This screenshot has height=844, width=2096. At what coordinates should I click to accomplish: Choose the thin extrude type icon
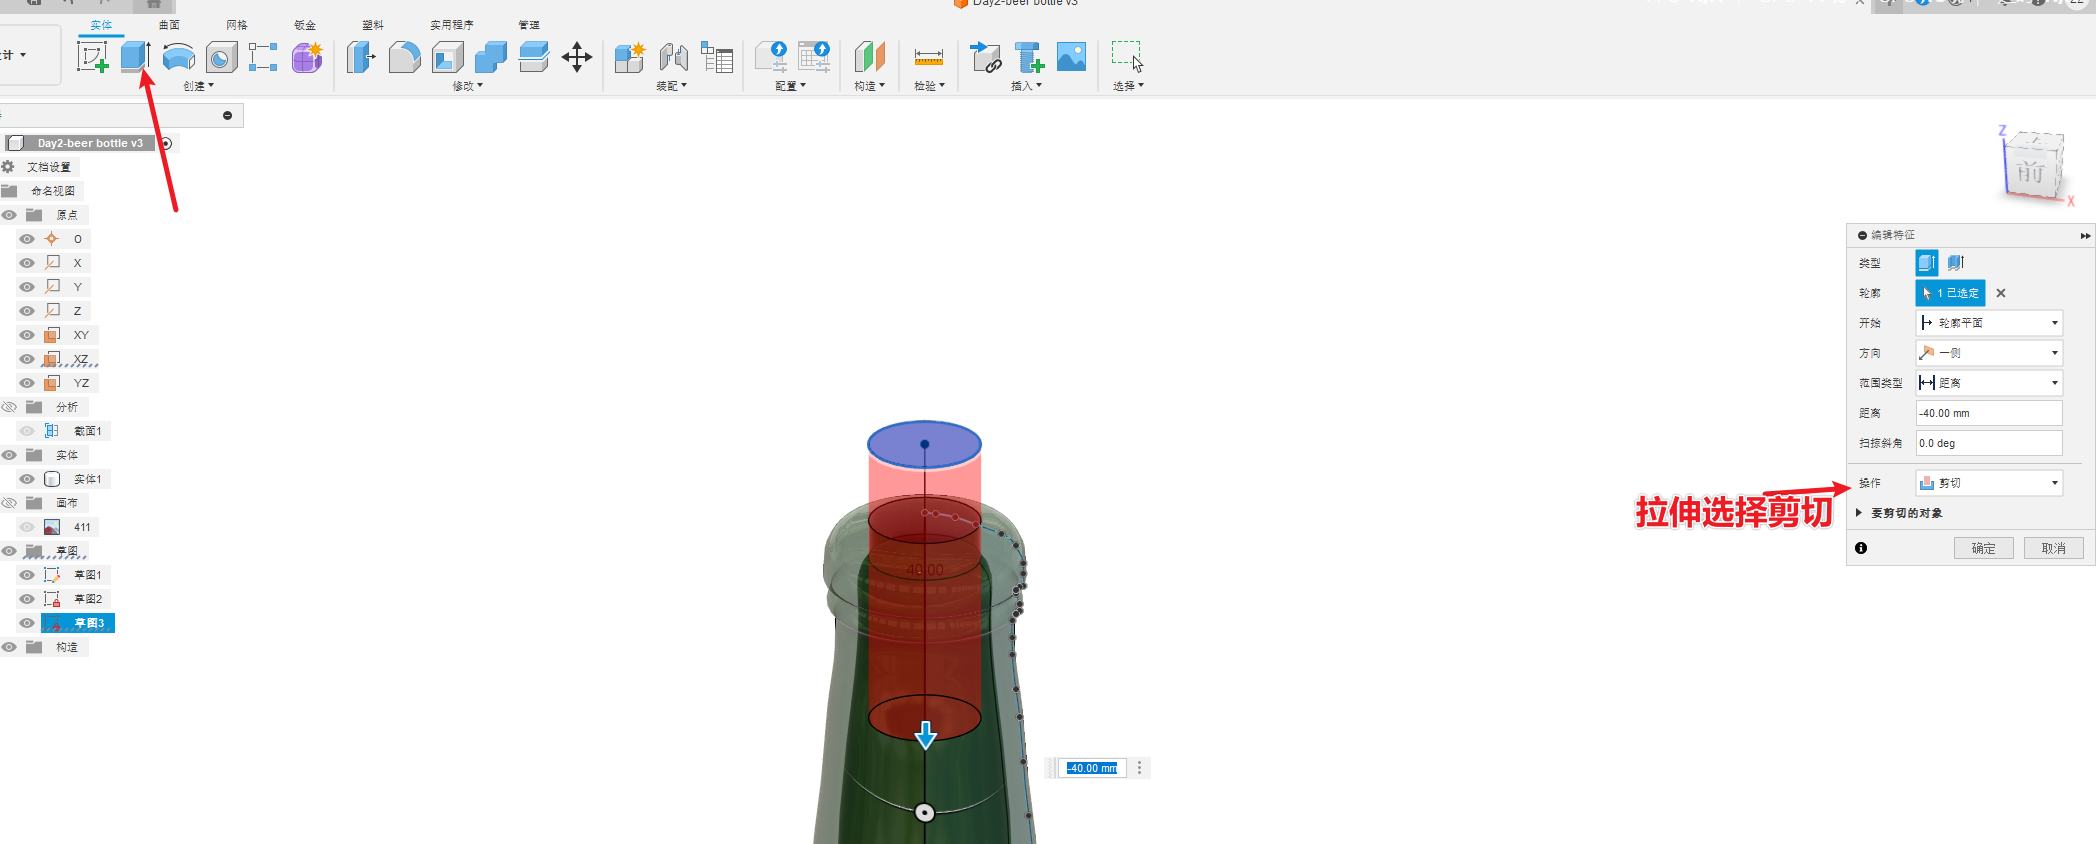click(x=1956, y=263)
